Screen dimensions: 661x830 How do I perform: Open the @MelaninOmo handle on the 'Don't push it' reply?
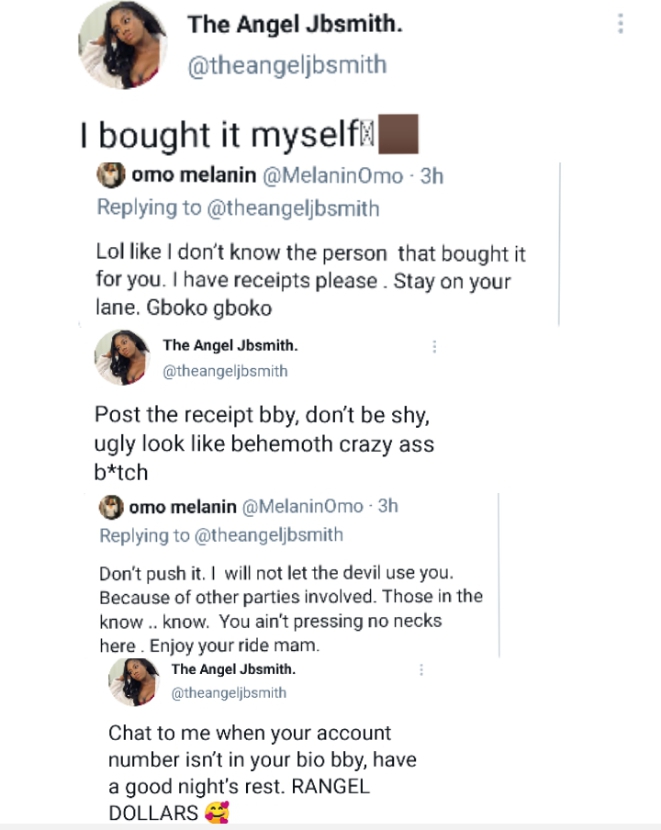(302, 506)
